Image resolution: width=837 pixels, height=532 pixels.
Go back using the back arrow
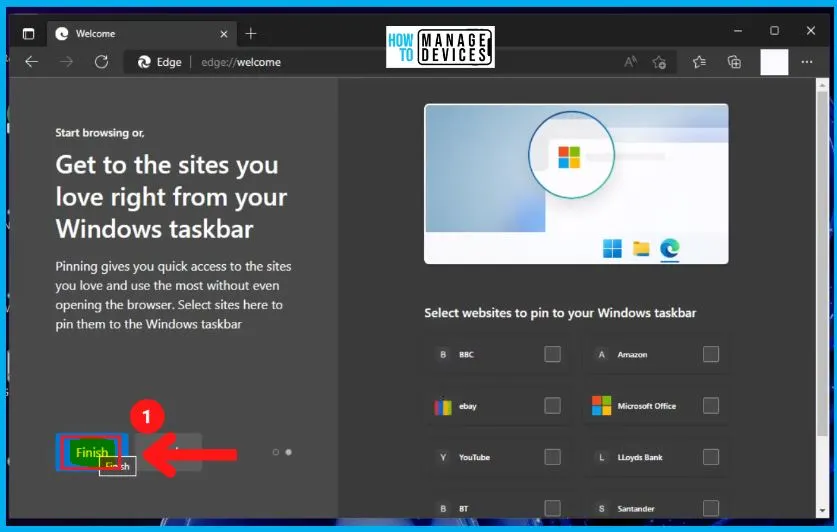[31, 62]
